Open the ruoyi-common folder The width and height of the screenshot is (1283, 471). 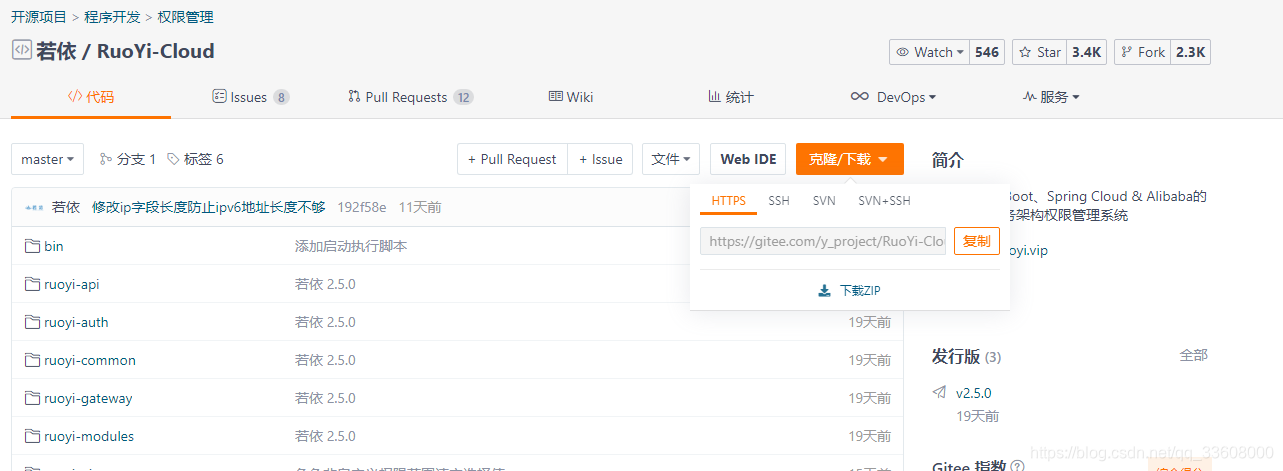[90, 360]
